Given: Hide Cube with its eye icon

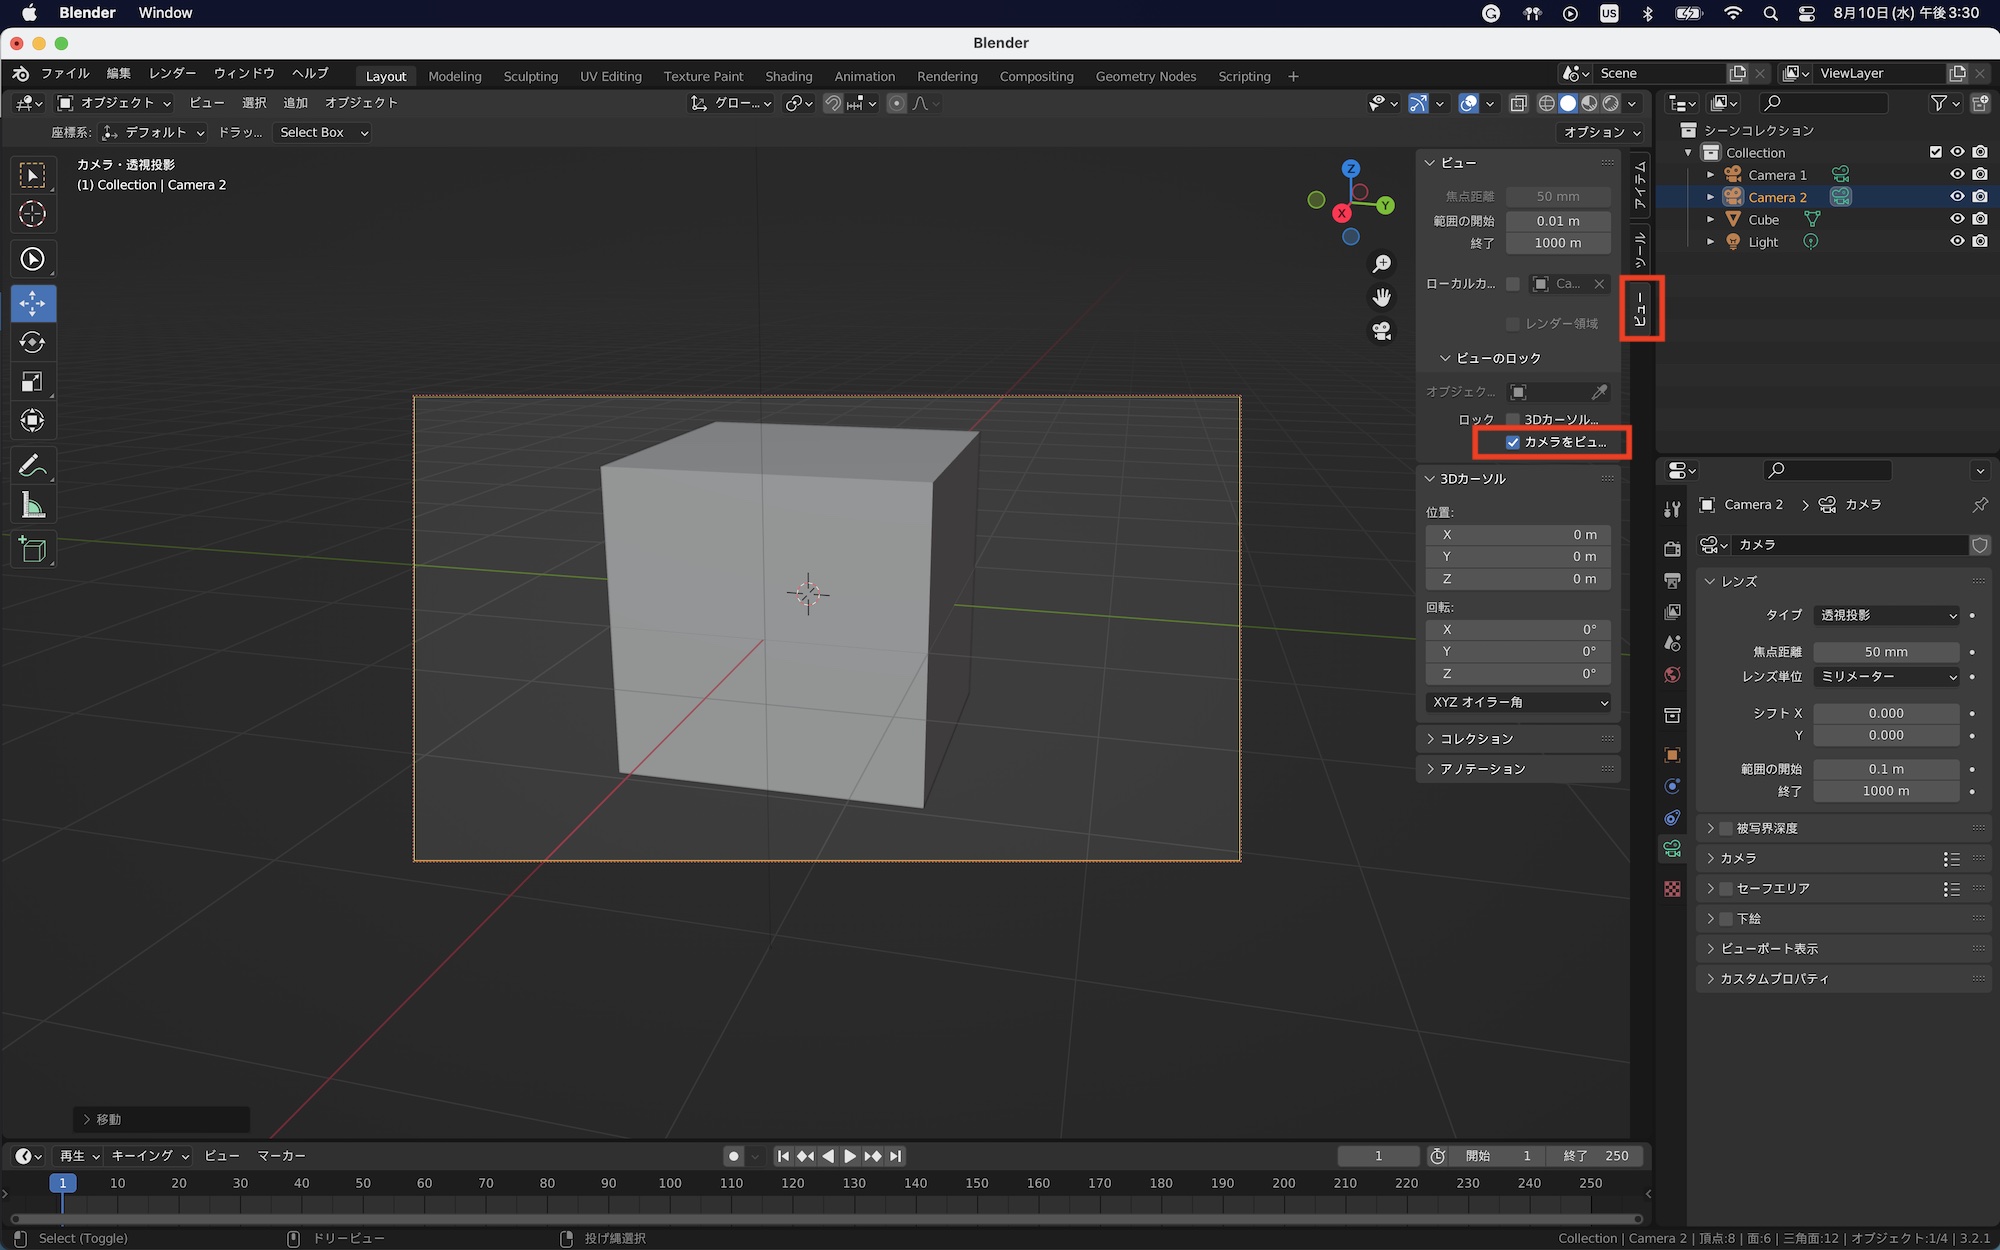Looking at the screenshot, I should click(1957, 219).
